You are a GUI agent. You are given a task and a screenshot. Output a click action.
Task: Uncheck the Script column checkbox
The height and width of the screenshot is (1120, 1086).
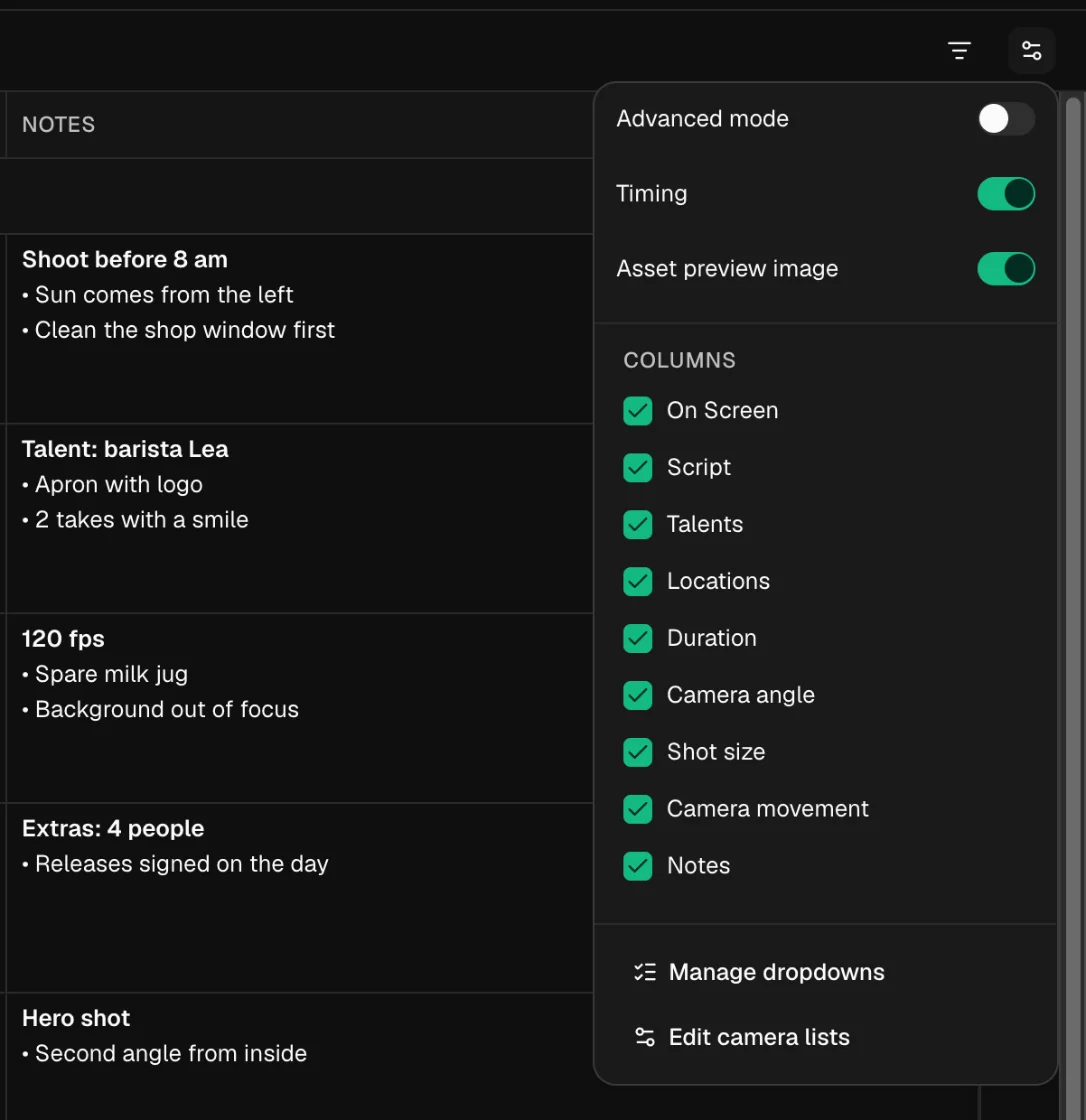coord(637,468)
